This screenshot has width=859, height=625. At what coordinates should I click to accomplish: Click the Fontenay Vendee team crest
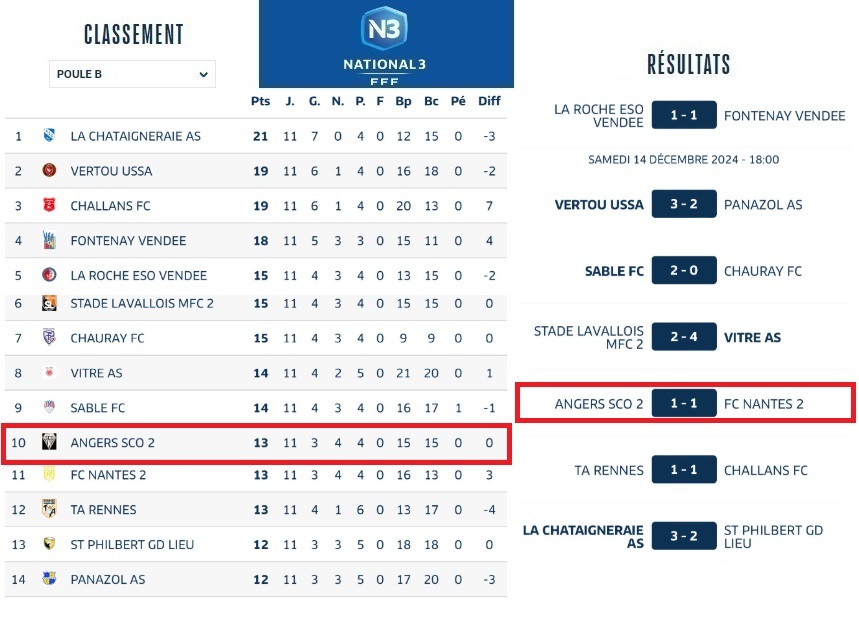tap(49, 241)
